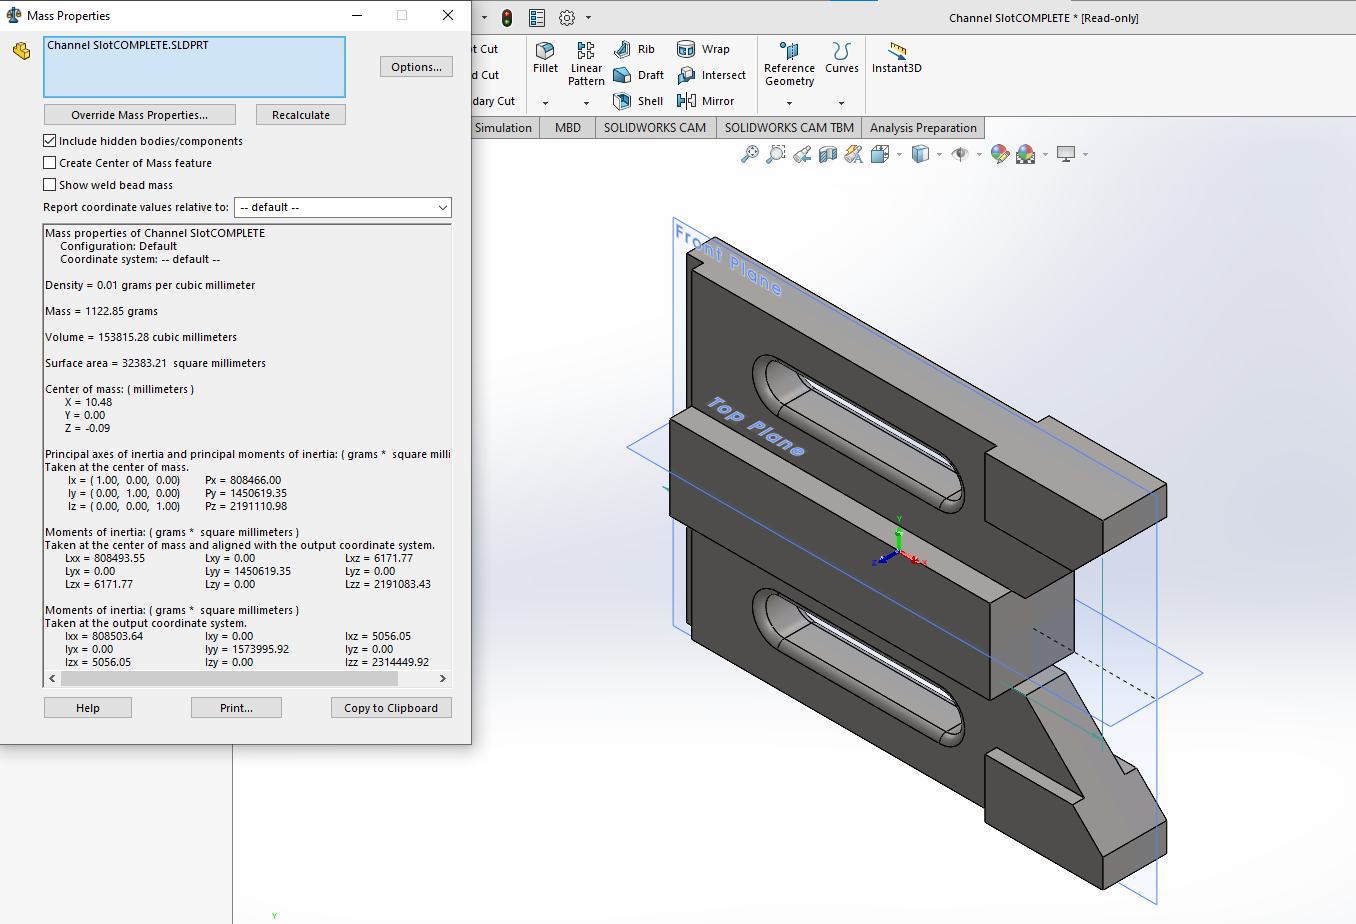Expand the Options gear dropdown arrow
The width and height of the screenshot is (1356, 924).
click(x=588, y=18)
